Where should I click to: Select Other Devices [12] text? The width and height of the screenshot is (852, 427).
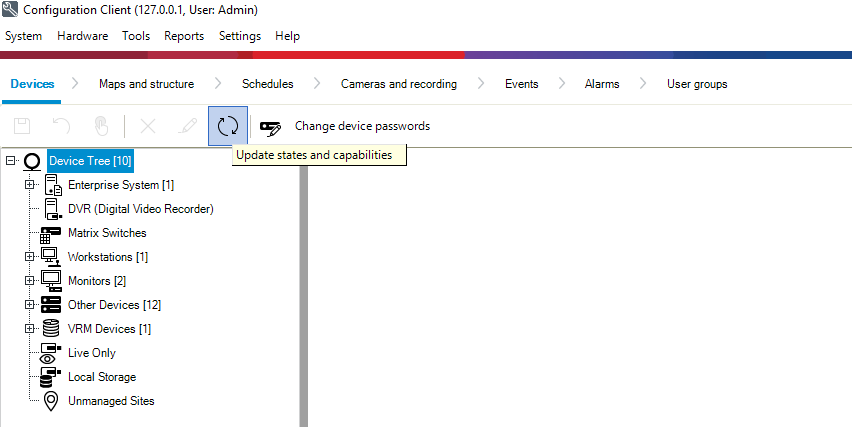(x=114, y=304)
